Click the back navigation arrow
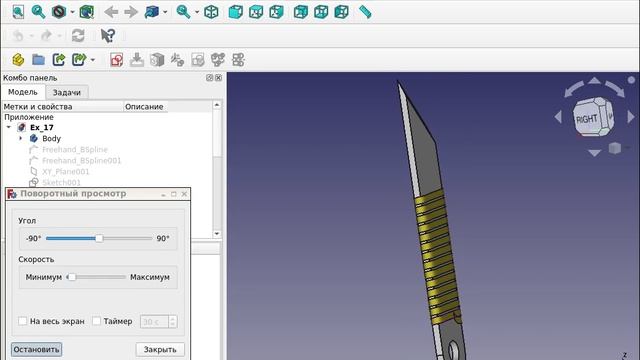Screen dimensions: 640x360 tap(111, 12)
